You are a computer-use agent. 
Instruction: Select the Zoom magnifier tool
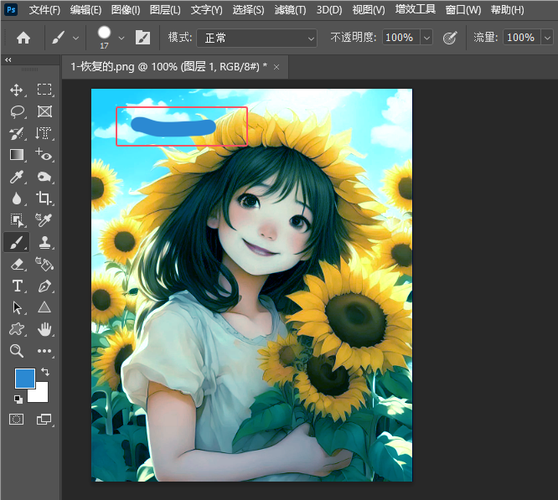coord(16,351)
